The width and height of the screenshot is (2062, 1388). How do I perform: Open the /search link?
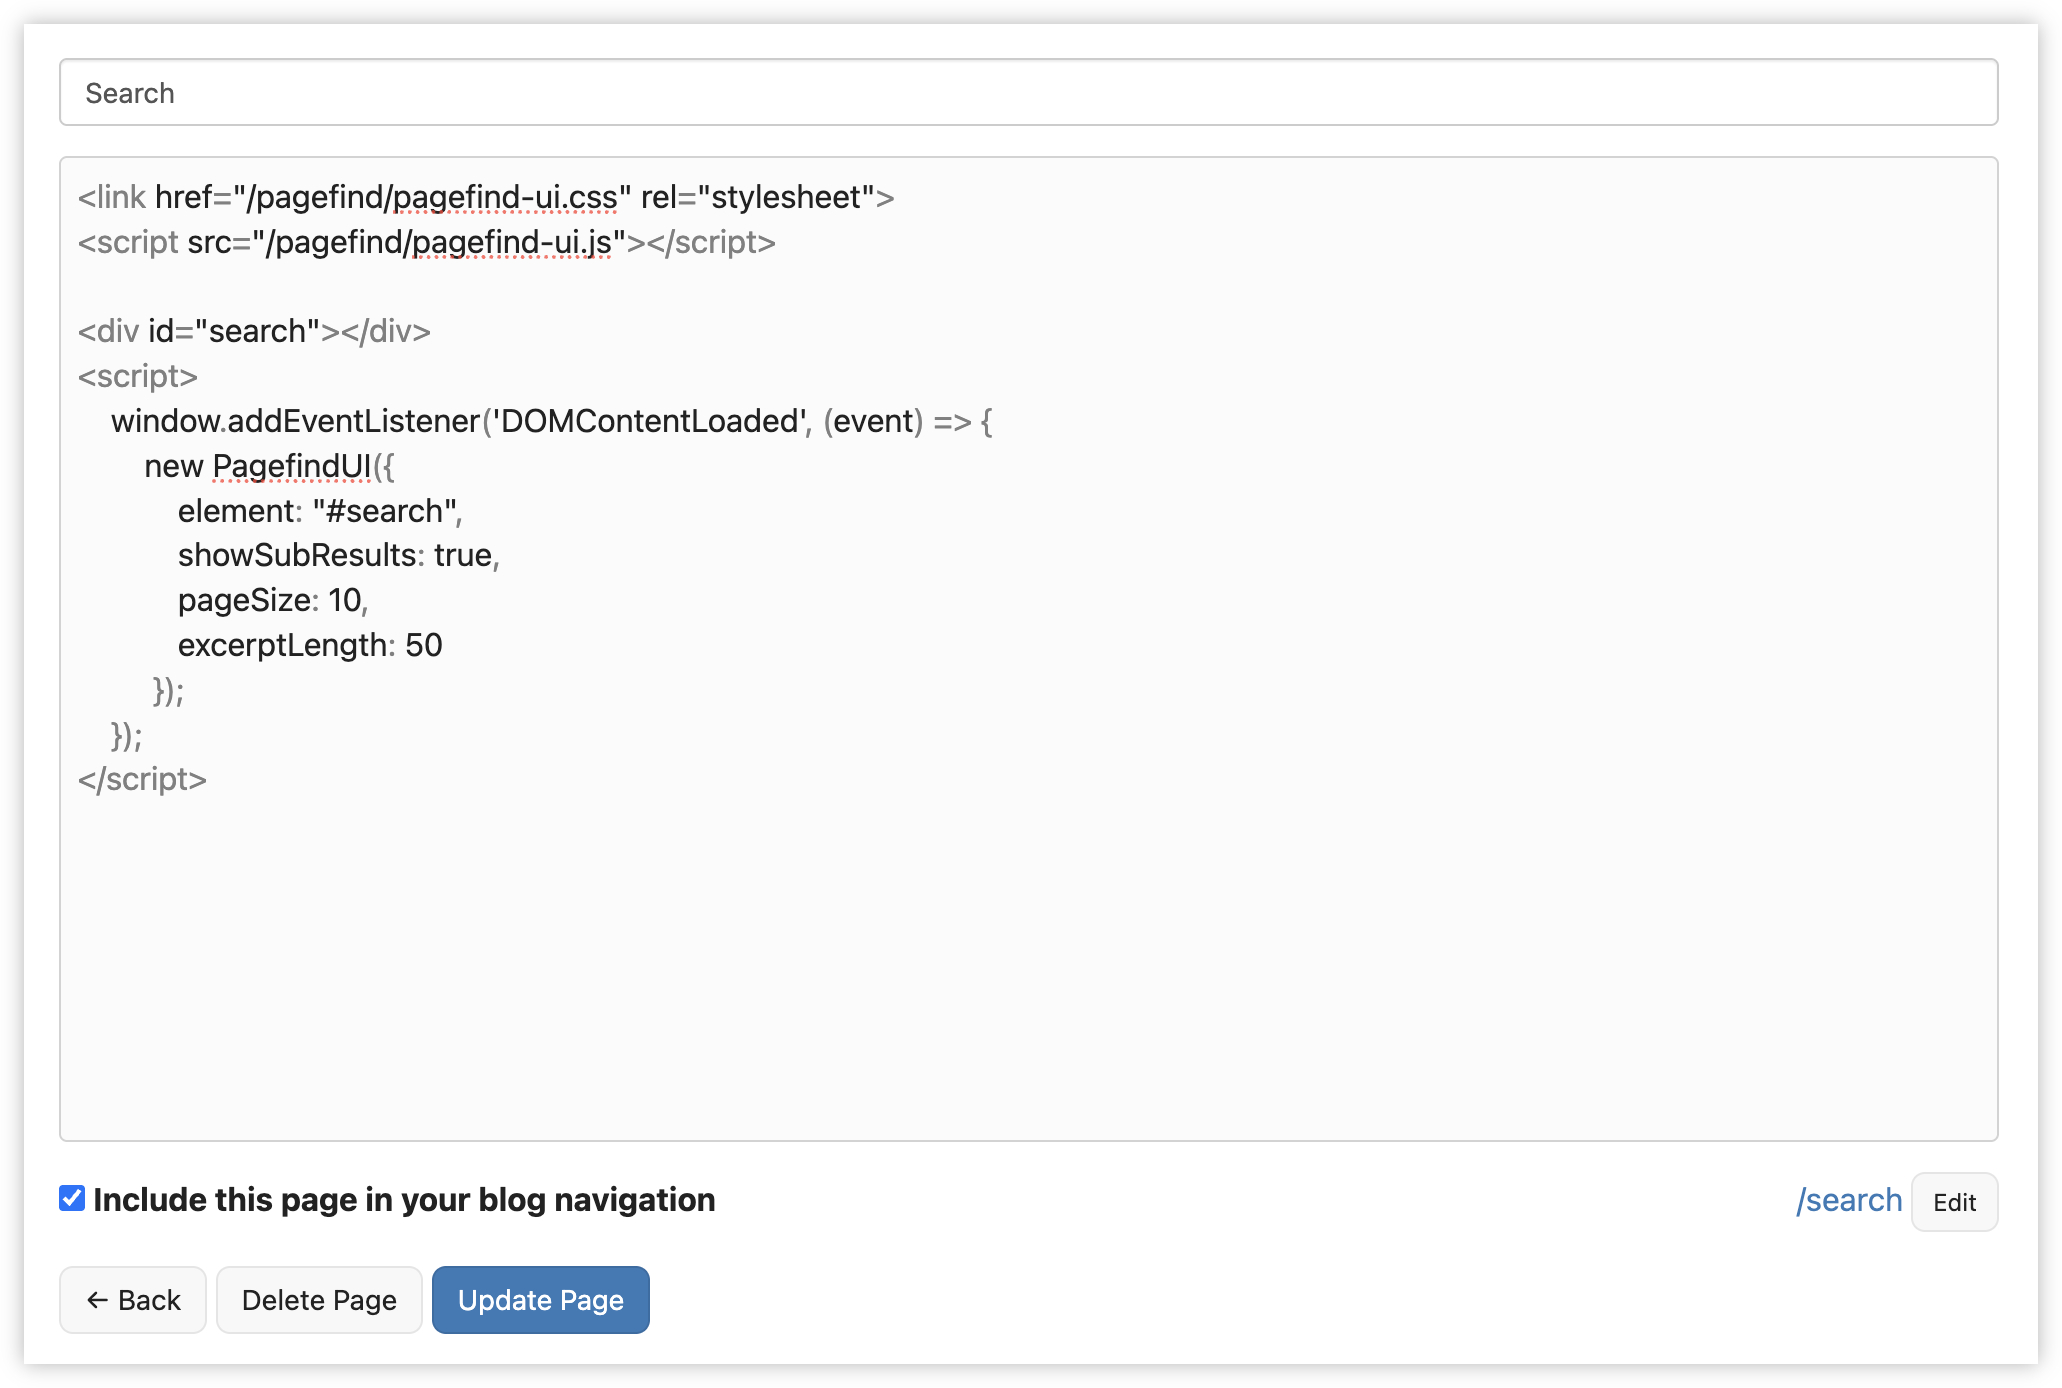1849,1200
